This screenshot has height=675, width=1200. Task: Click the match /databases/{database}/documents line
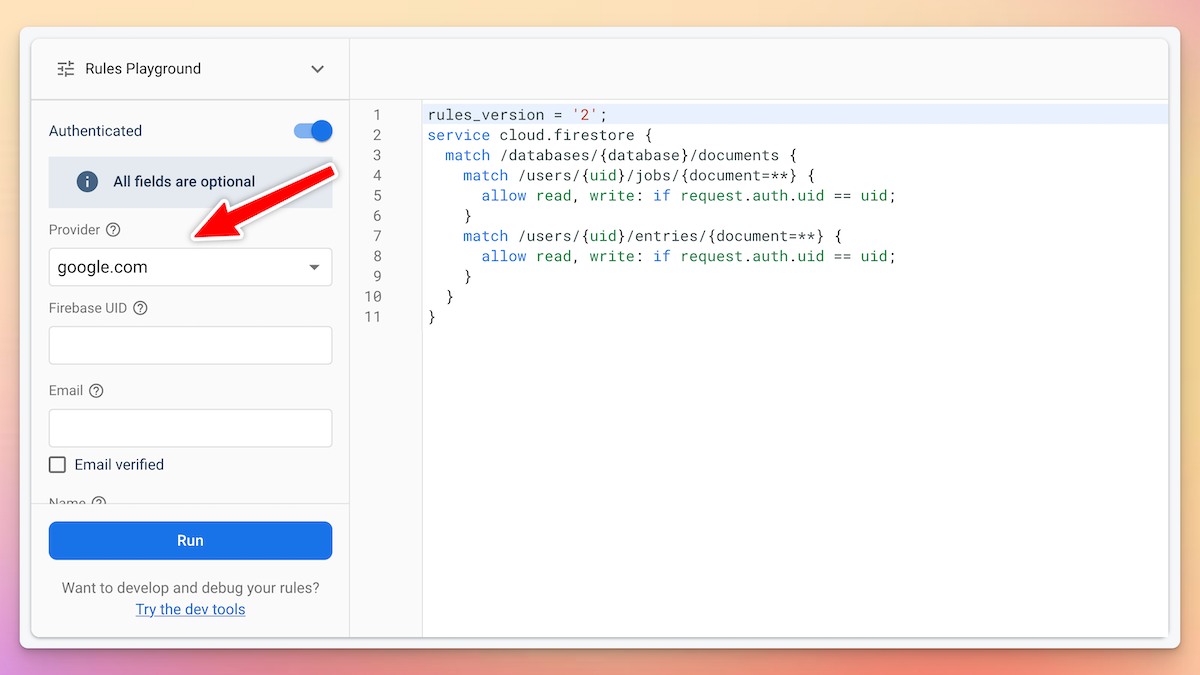coord(620,155)
